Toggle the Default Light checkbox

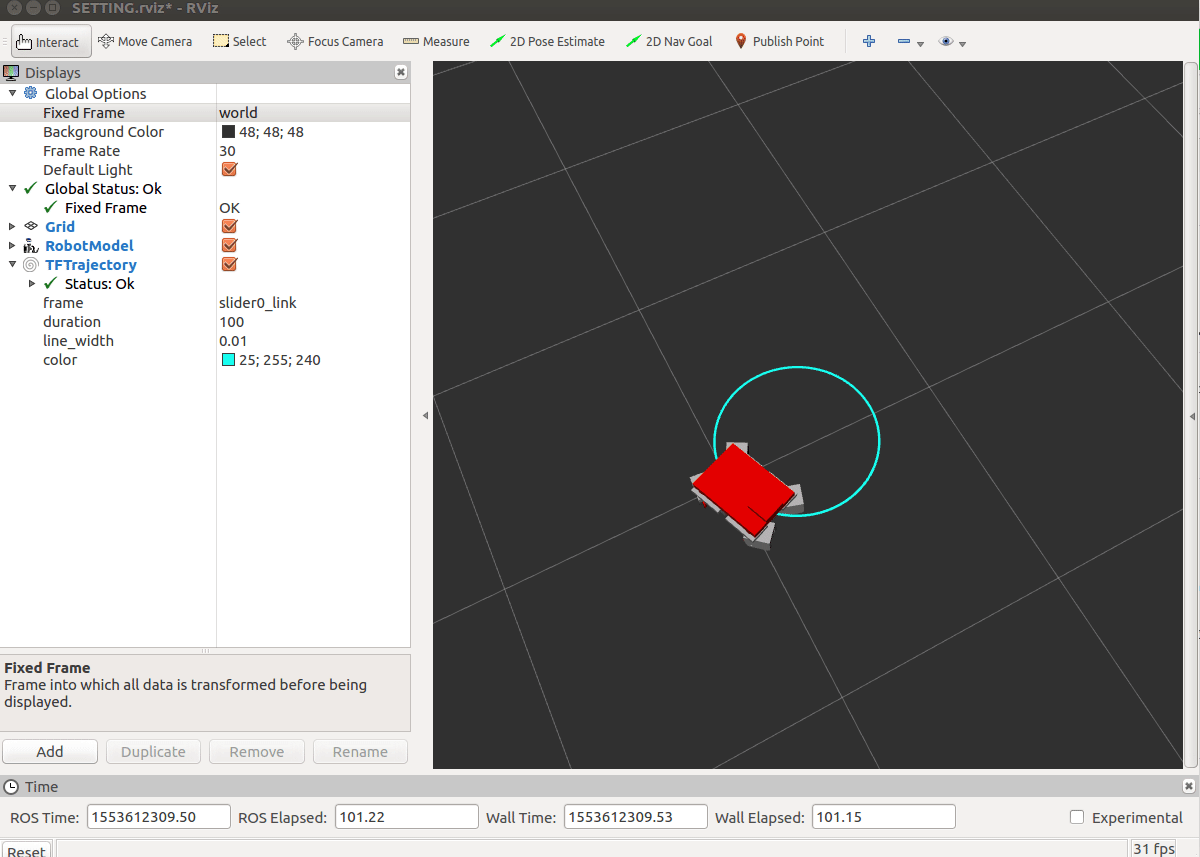229,169
